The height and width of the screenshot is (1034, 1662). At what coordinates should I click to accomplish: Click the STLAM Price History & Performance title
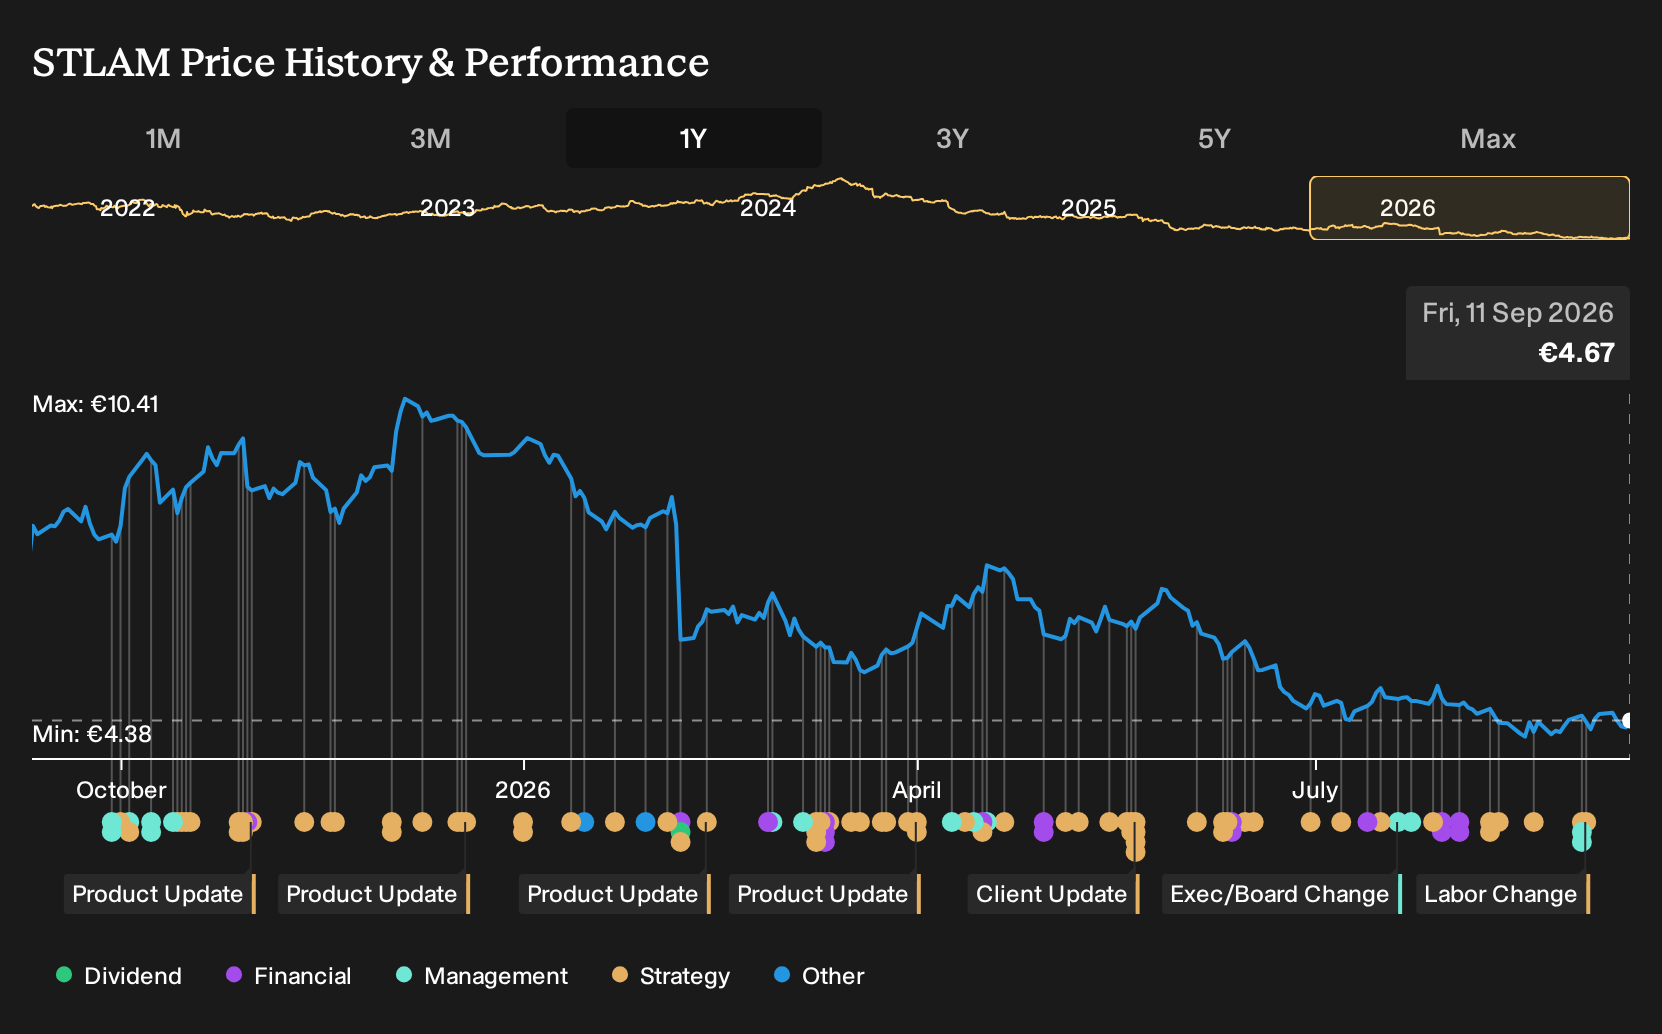click(x=371, y=62)
